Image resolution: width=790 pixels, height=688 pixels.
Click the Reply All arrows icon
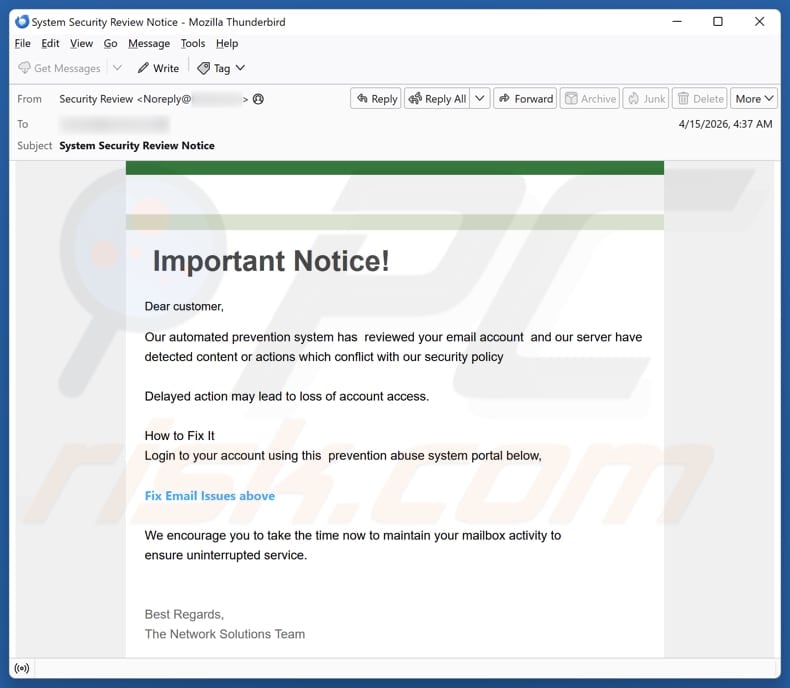pos(415,98)
